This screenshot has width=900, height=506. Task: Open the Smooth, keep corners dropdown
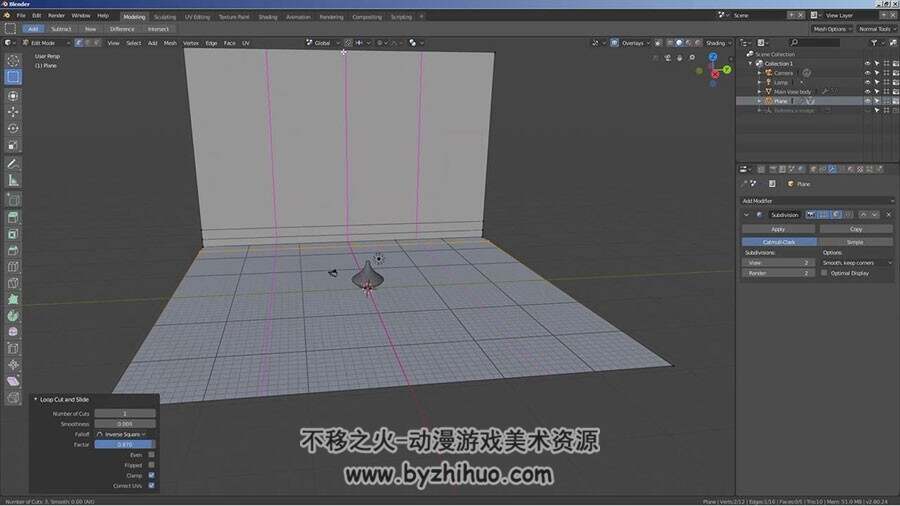[856, 263]
